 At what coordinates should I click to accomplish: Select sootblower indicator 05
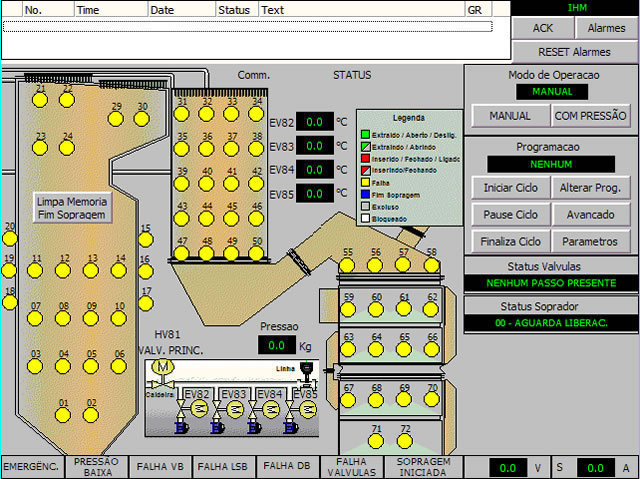[91, 366]
